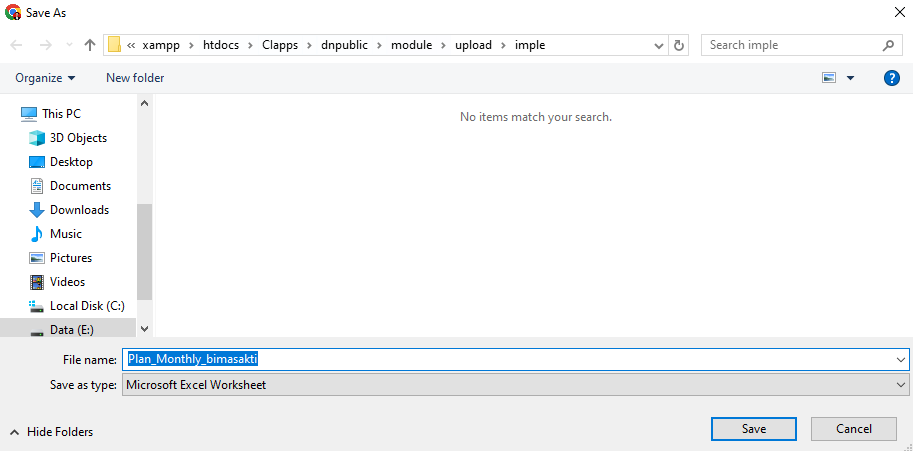
Task: Click the change view icon
Action: tap(829, 77)
